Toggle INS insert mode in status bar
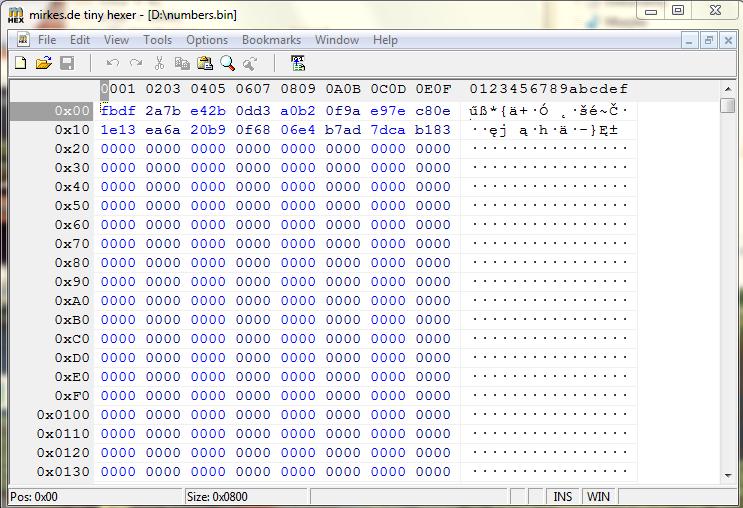This screenshot has width=743, height=508. tap(562, 497)
